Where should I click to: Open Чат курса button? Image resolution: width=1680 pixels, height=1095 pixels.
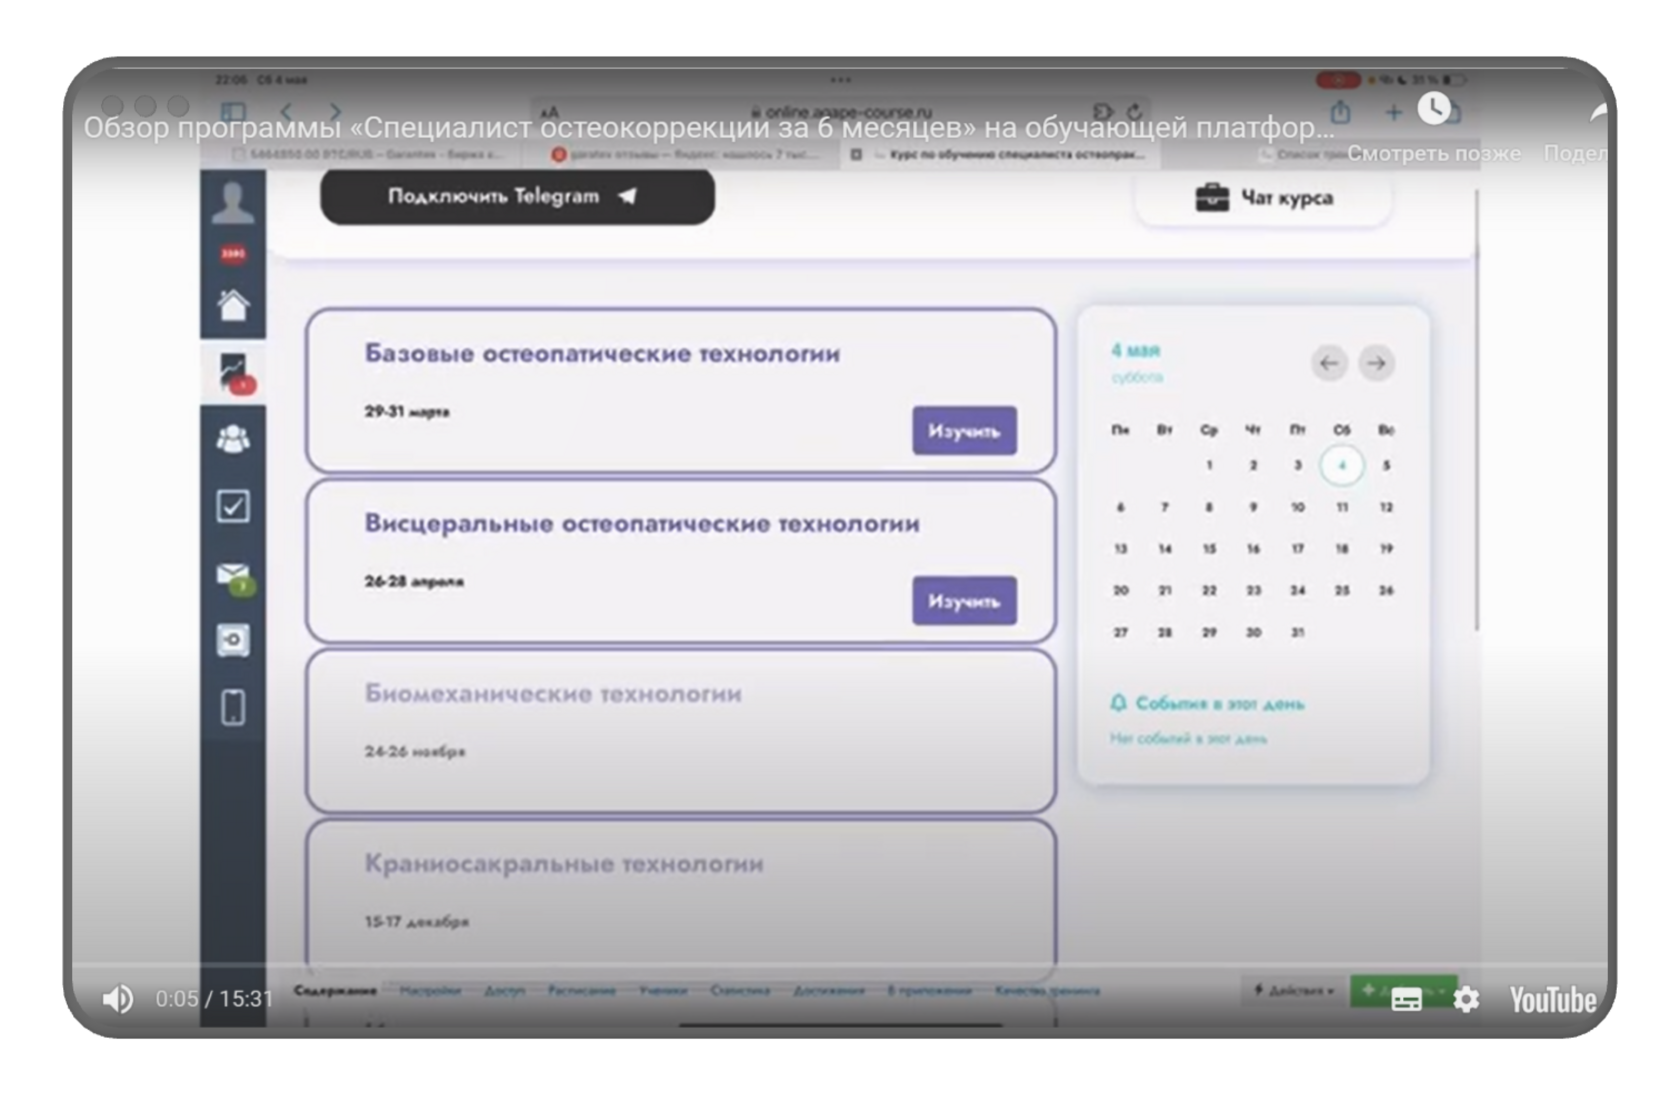[1263, 198]
